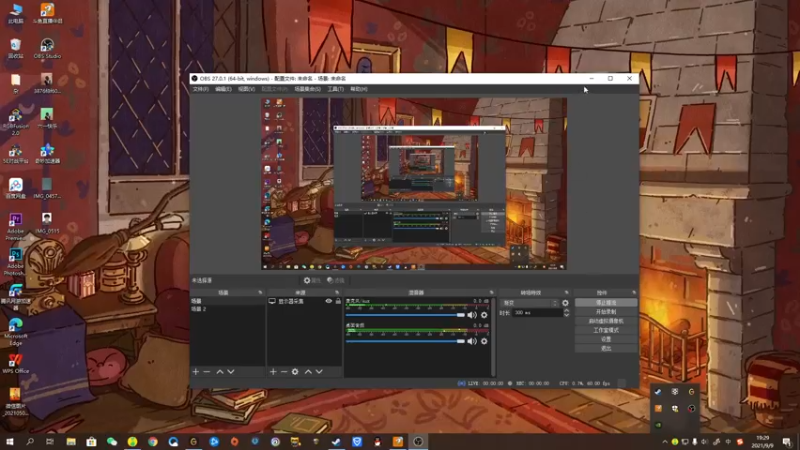Image resolution: width=800 pixels, height=450 pixels.
Task: Move the selected source up
Action: [x=308, y=372]
